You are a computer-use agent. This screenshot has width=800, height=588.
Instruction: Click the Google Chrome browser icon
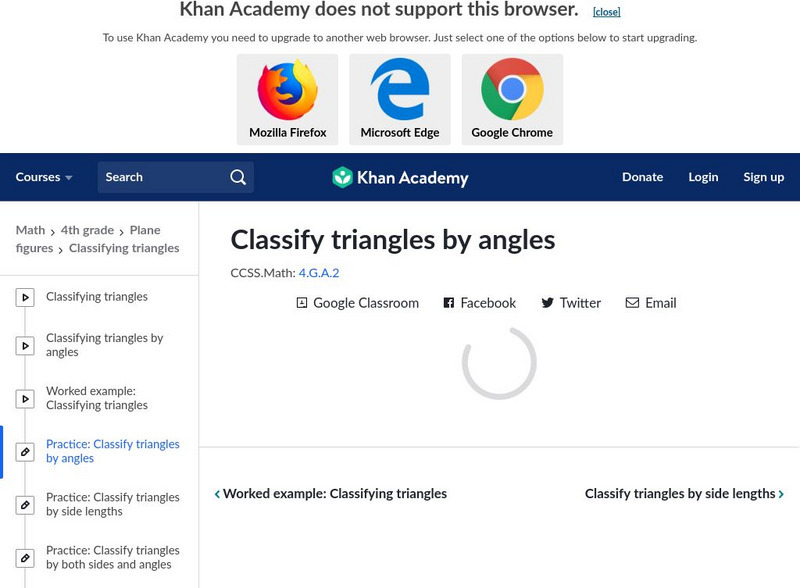[512, 91]
